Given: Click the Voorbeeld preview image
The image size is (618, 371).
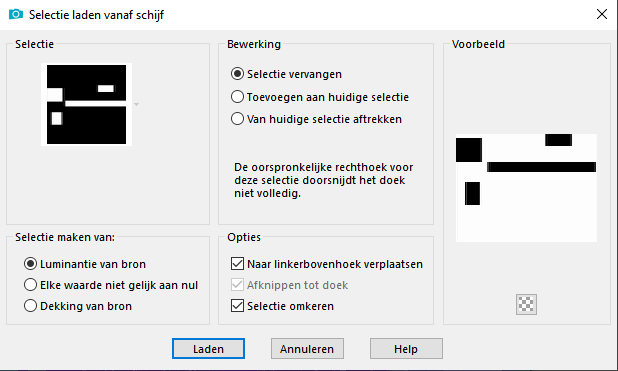Looking at the screenshot, I should (526, 188).
